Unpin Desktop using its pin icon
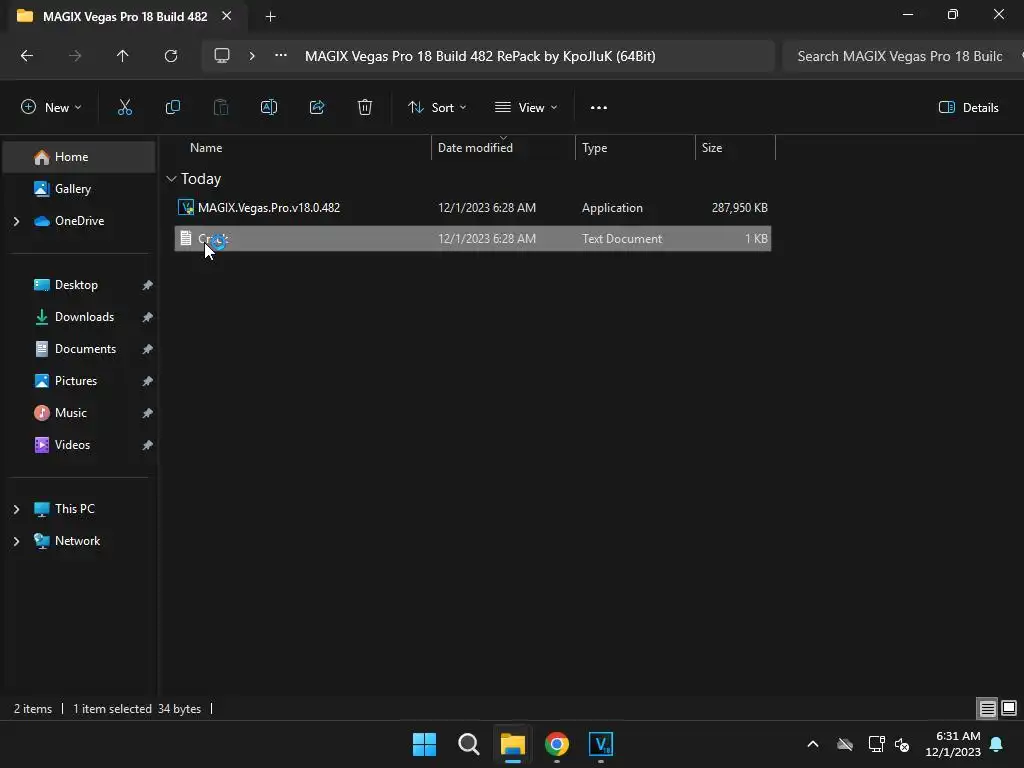This screenshot has height=768, width=1024. (148, 285)
